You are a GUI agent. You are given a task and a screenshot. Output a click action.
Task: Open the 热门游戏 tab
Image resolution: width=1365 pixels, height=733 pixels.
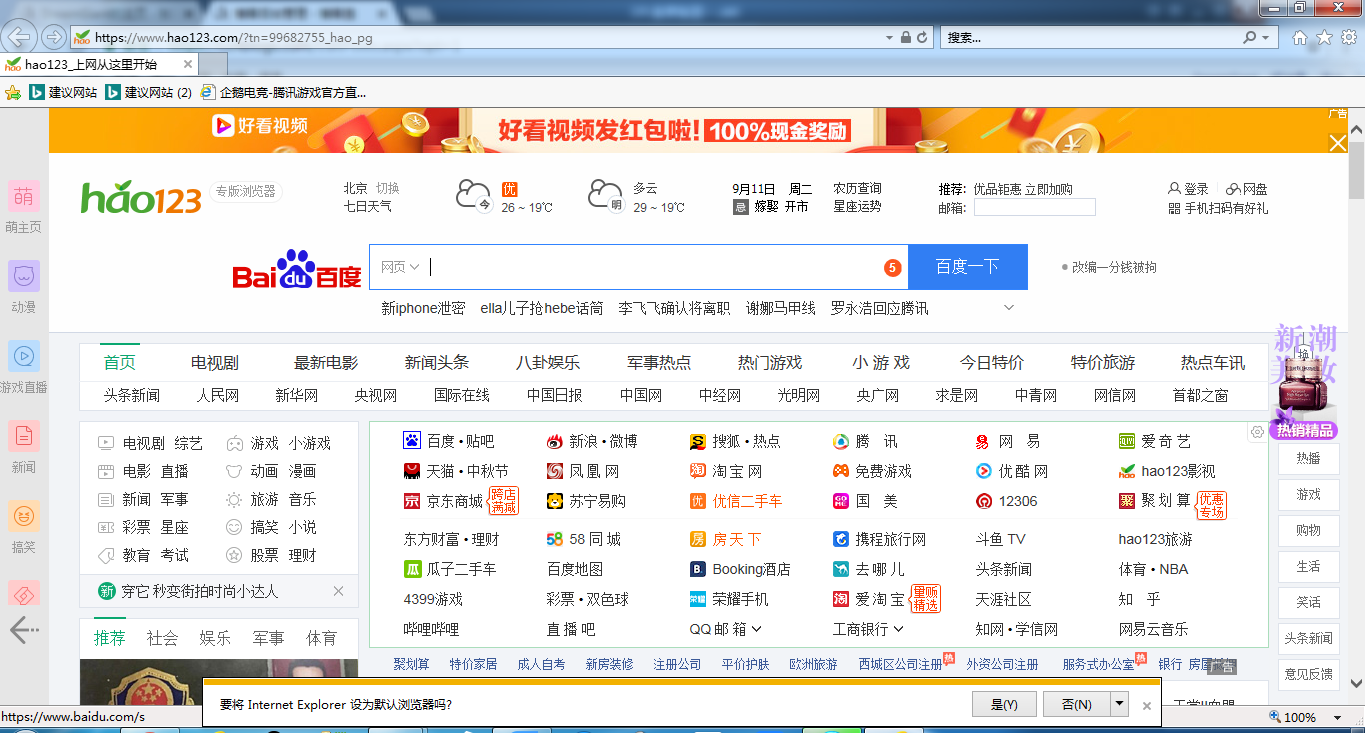click(x=770, y=362)
